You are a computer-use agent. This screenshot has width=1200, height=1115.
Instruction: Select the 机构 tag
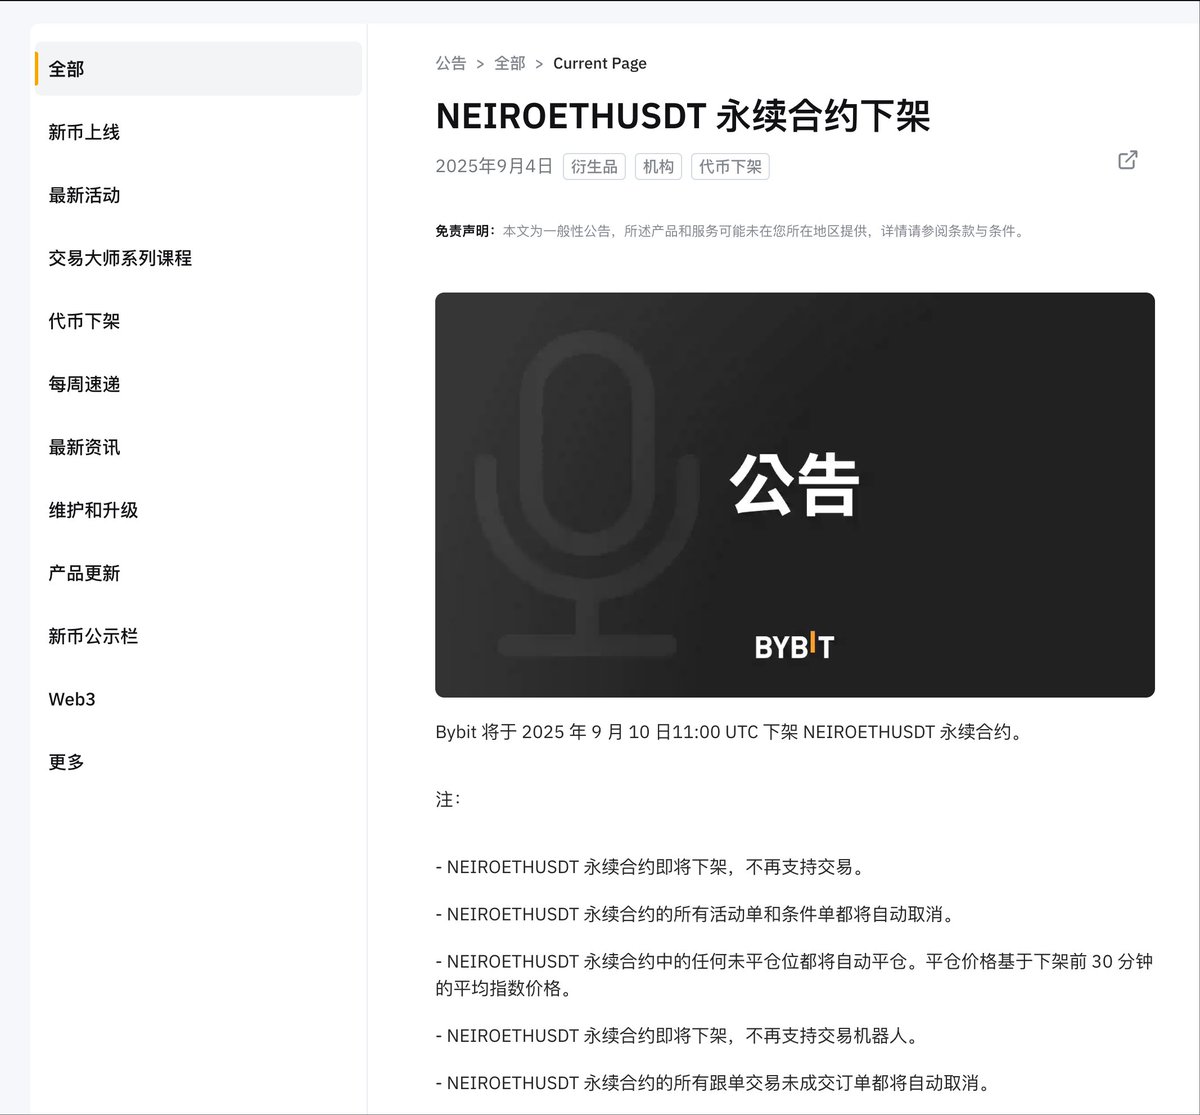pos(658,167)
